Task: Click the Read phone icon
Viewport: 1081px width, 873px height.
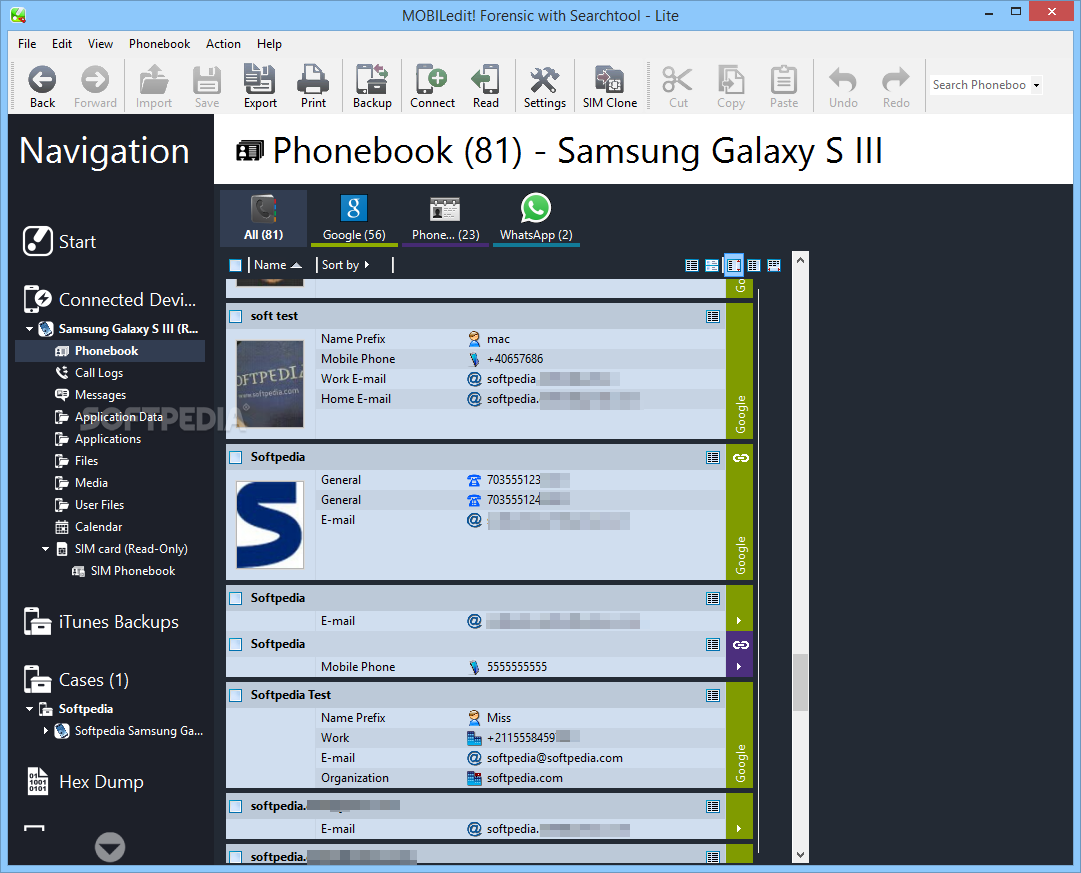Action: [x=485, y=87]
